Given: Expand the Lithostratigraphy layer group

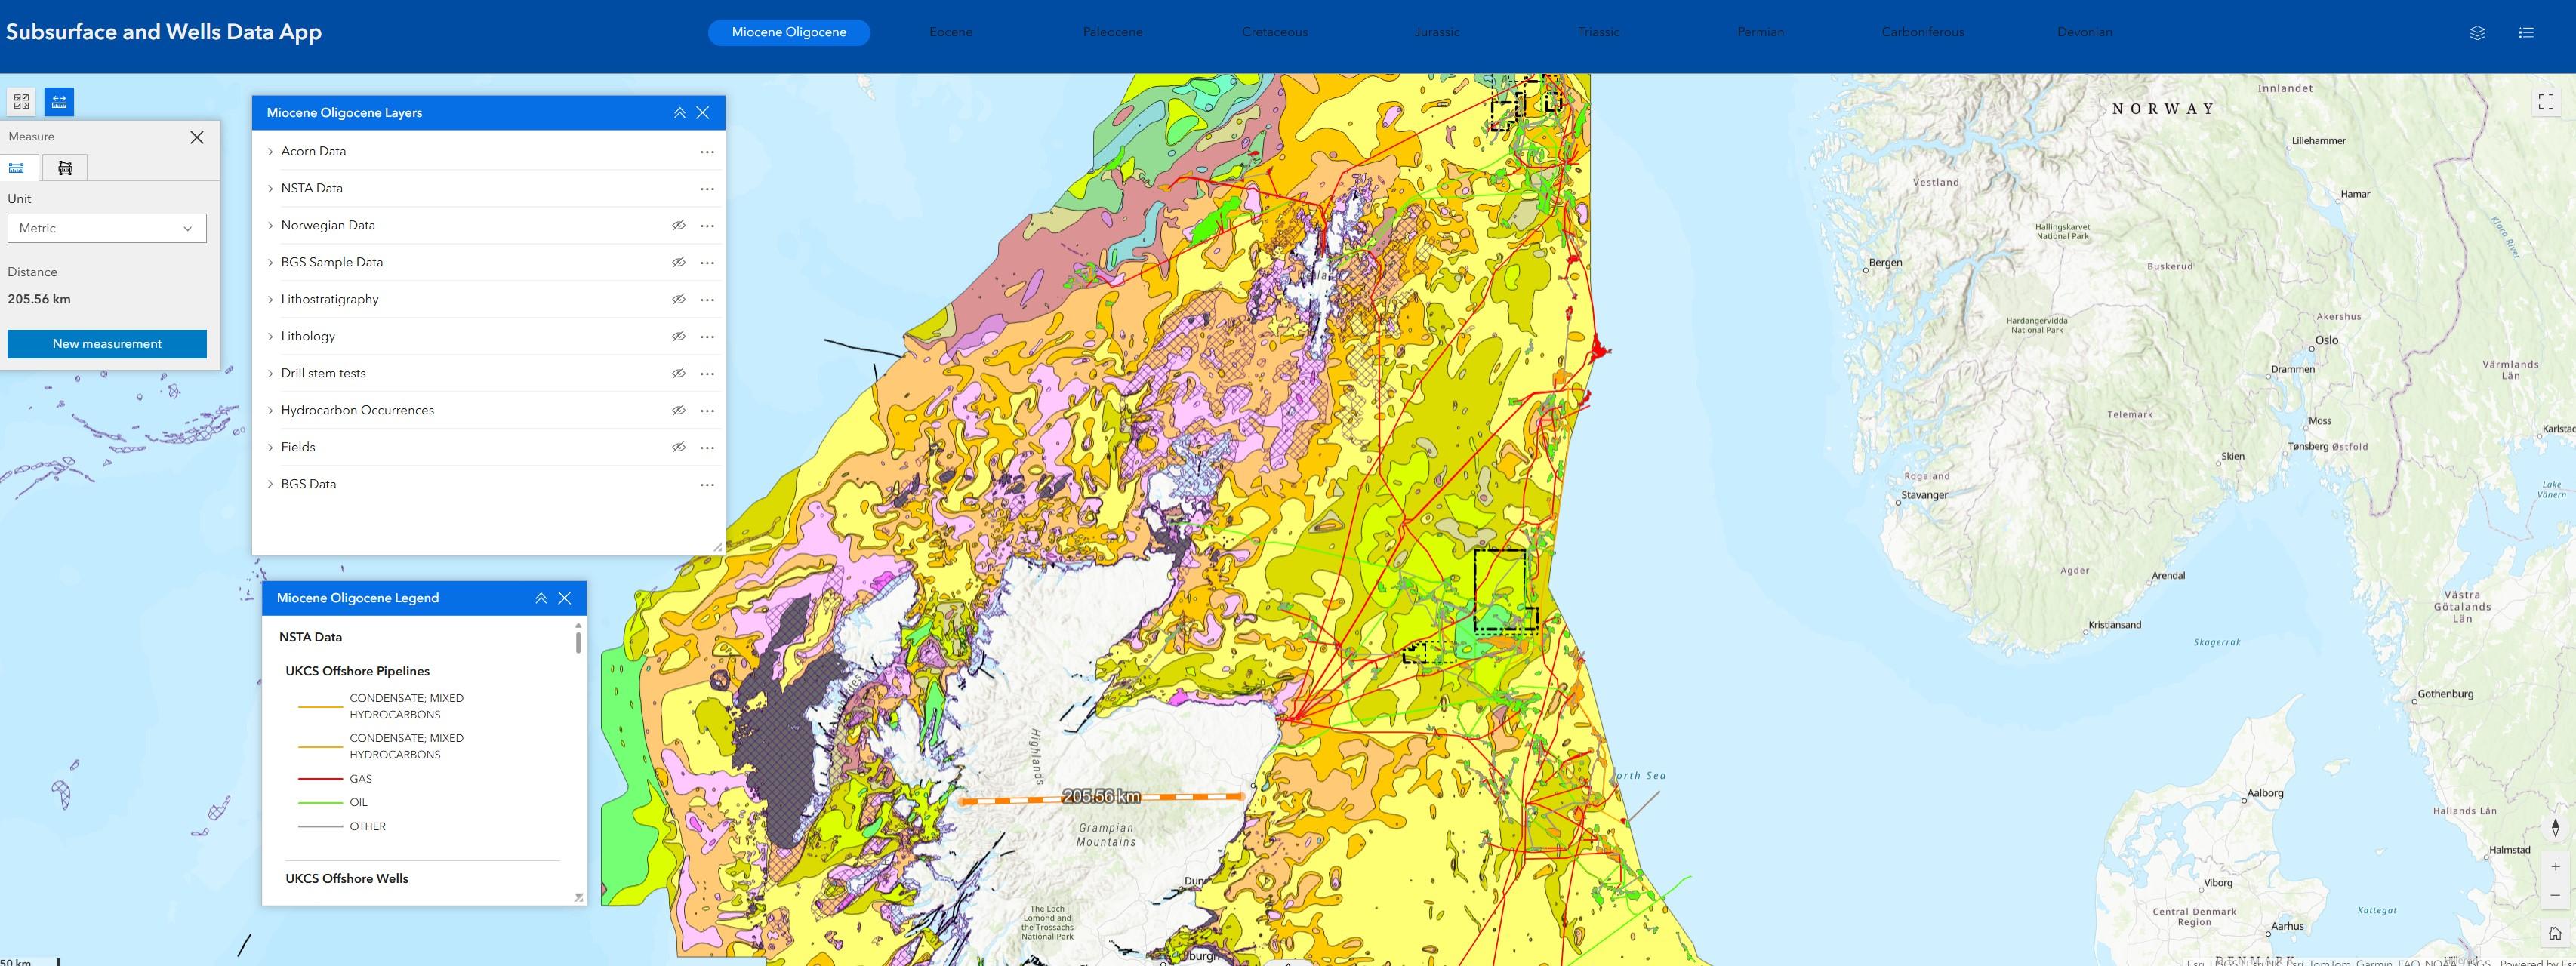Looking at the screenshot, I should [270, 300].
